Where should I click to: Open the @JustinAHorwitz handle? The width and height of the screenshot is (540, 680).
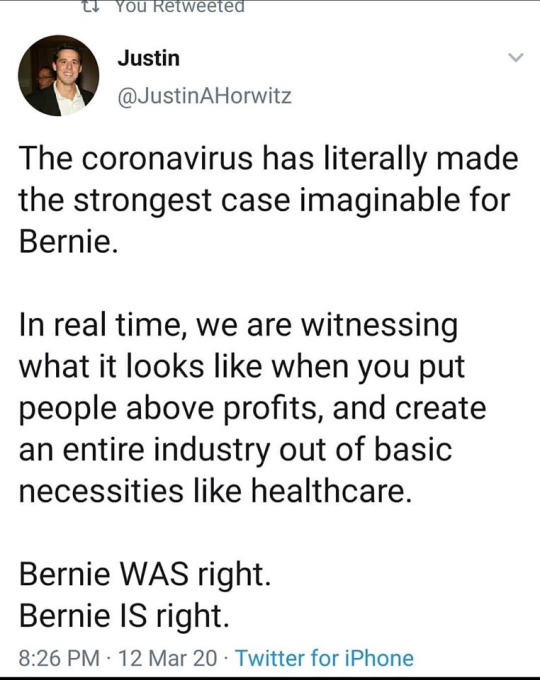(x=204, y=96)
